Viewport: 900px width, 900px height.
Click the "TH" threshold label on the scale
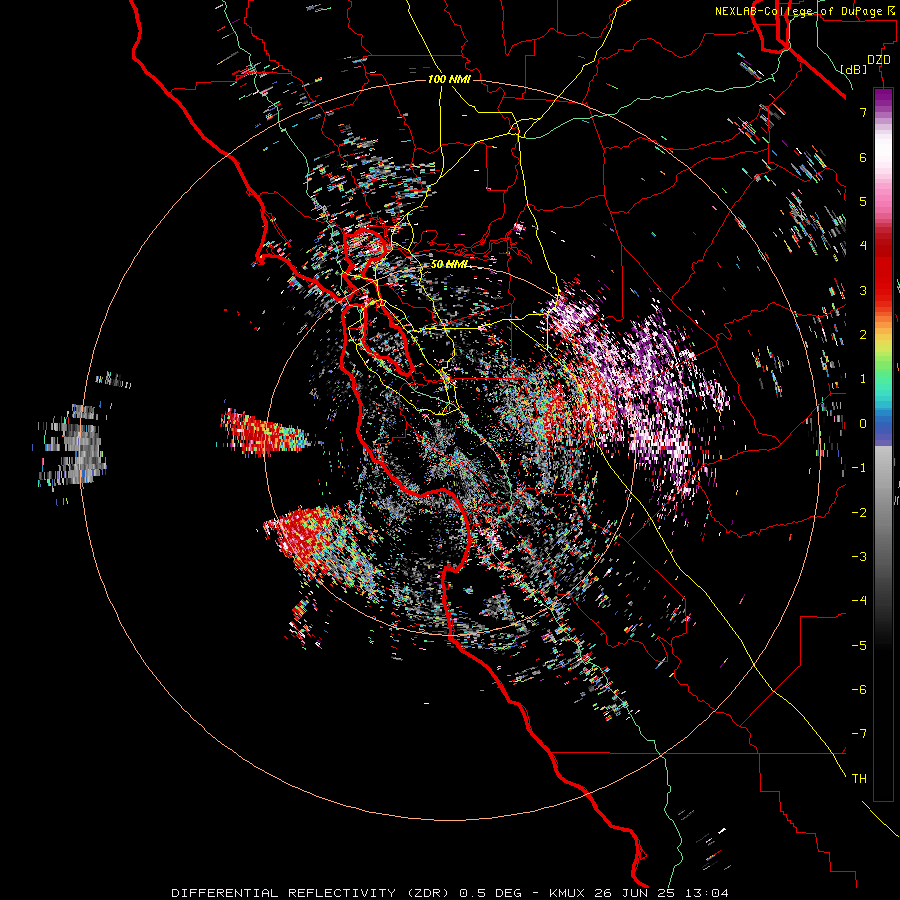click(x=859, y=779)
